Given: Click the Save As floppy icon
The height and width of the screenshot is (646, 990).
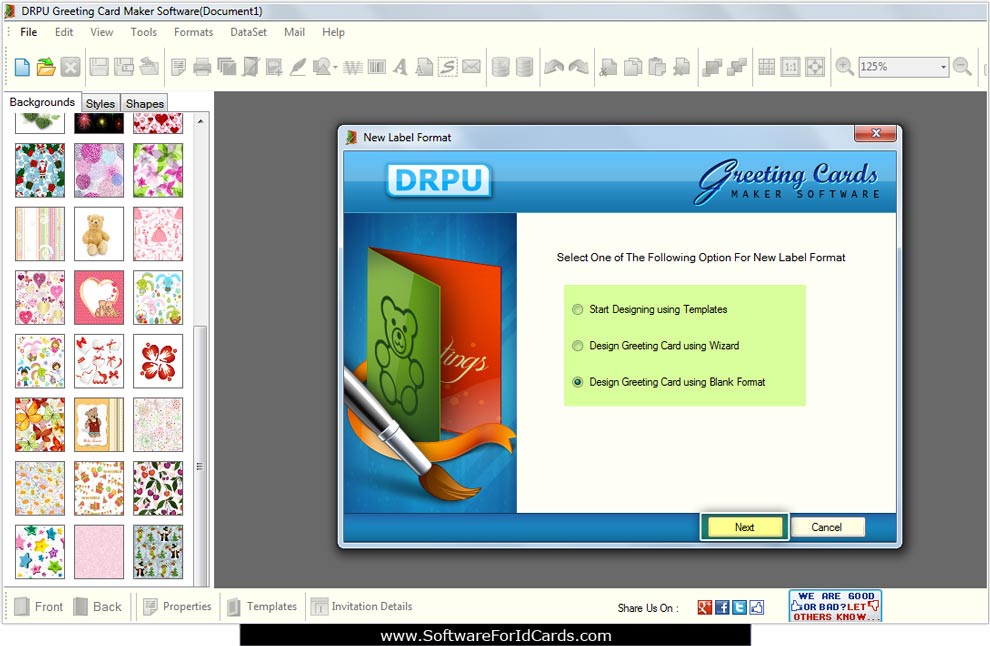Looking at the screenshot, I should click(x=124, y=66).
